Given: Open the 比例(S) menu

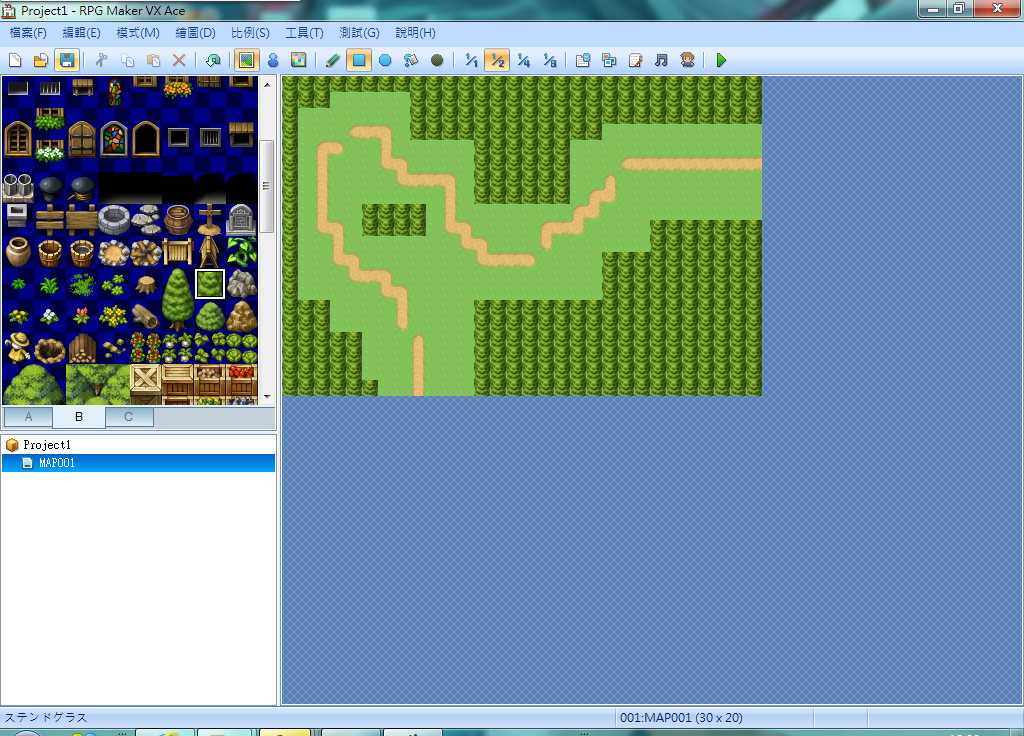Looking at the screenshot, I should coord(250,33).
